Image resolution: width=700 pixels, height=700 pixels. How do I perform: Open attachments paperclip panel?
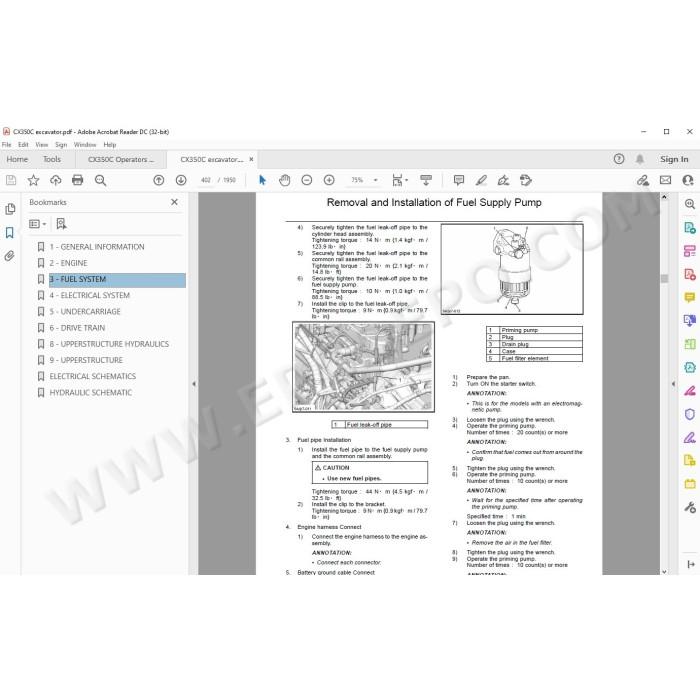pos(10,256)
